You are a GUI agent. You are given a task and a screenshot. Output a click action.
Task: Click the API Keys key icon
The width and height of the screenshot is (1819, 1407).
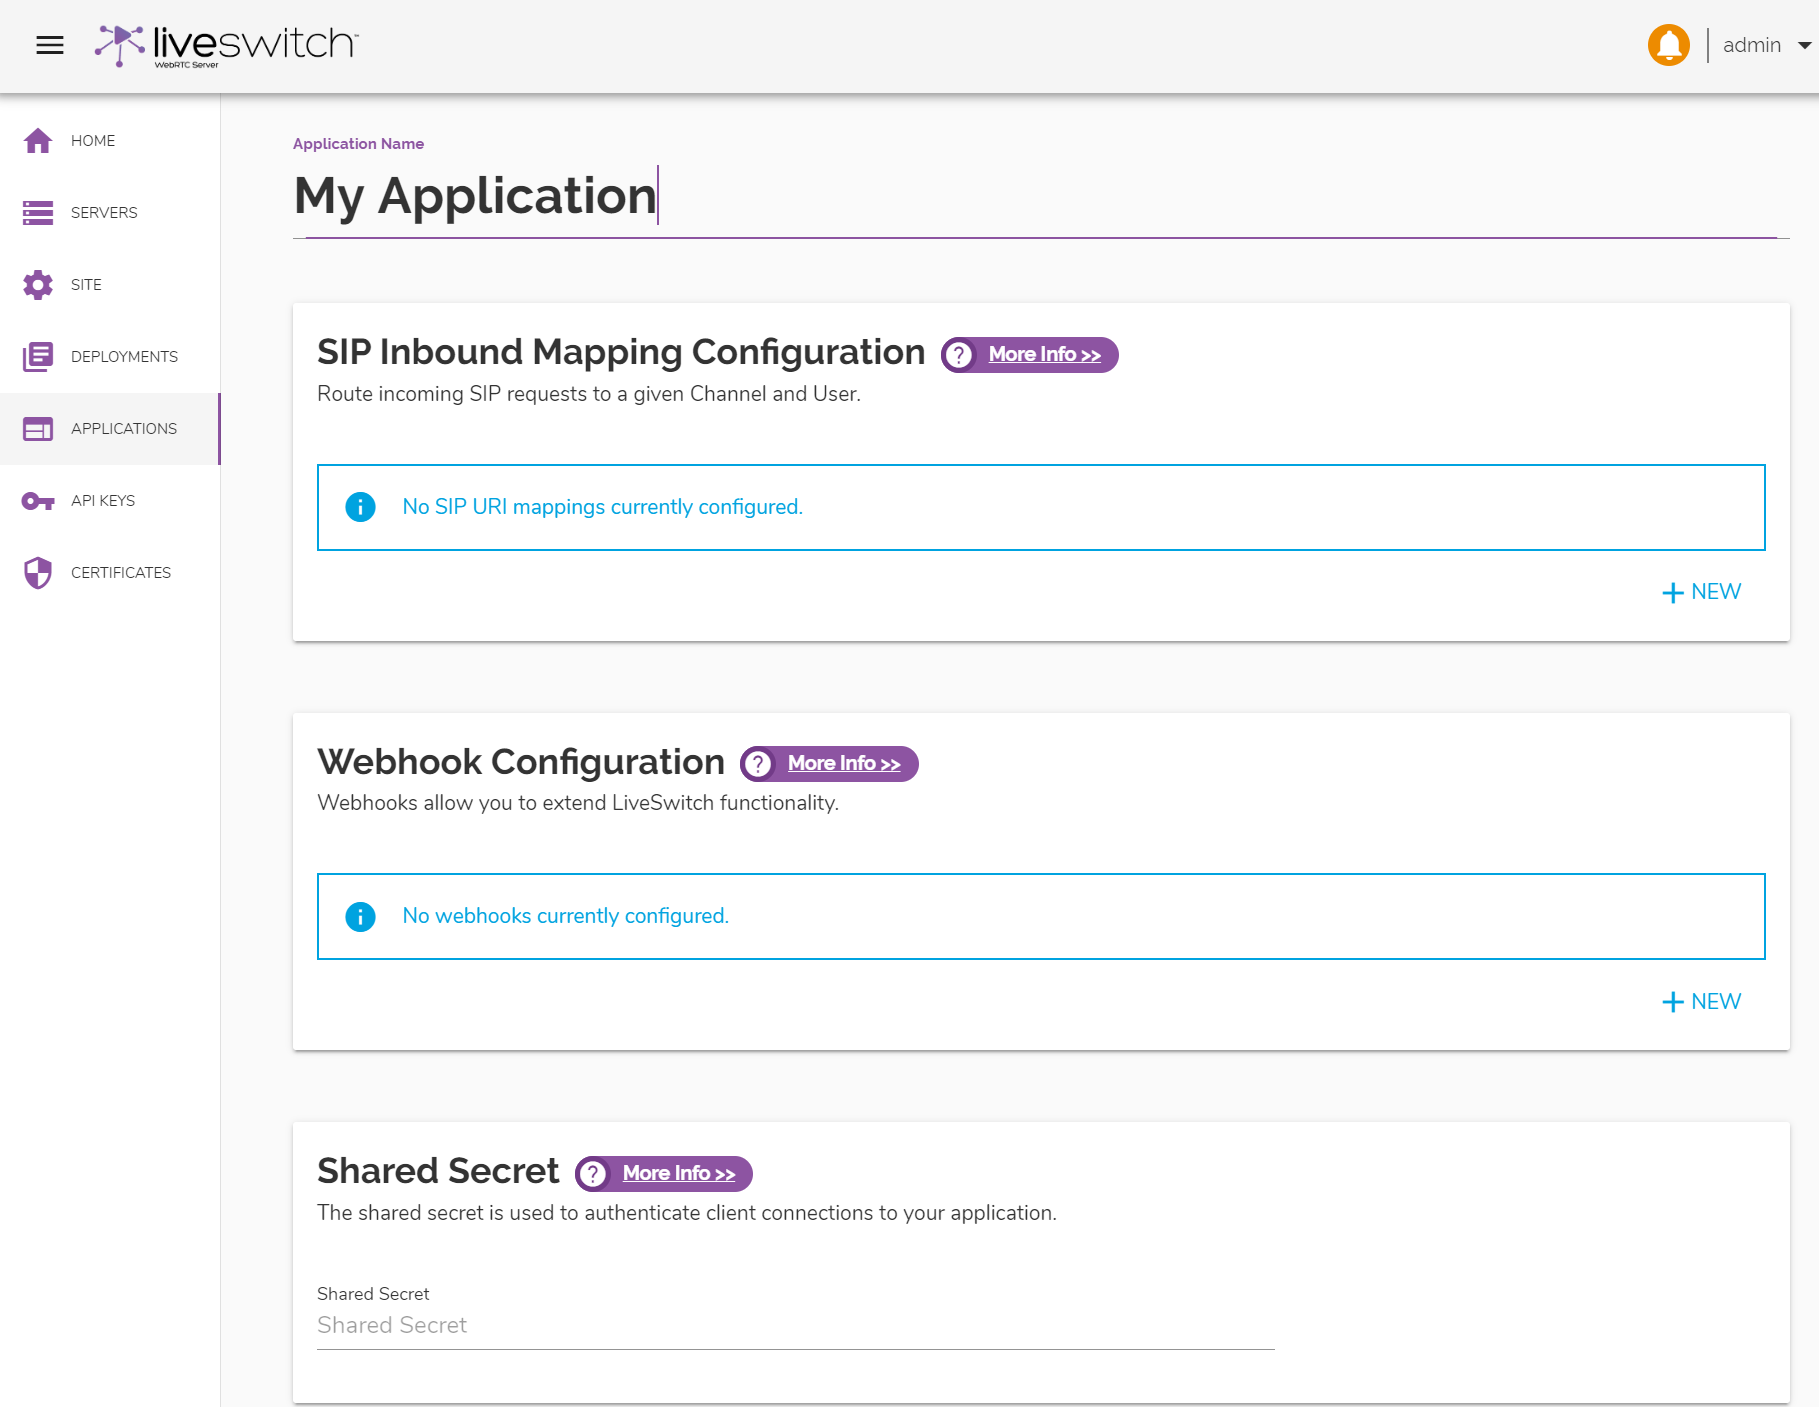point(38,501)
